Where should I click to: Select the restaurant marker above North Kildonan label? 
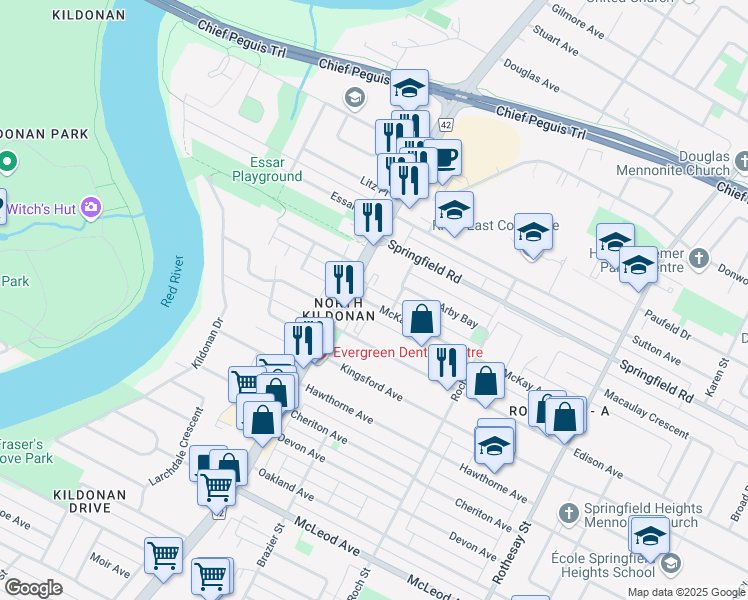(x=344, y=280)
